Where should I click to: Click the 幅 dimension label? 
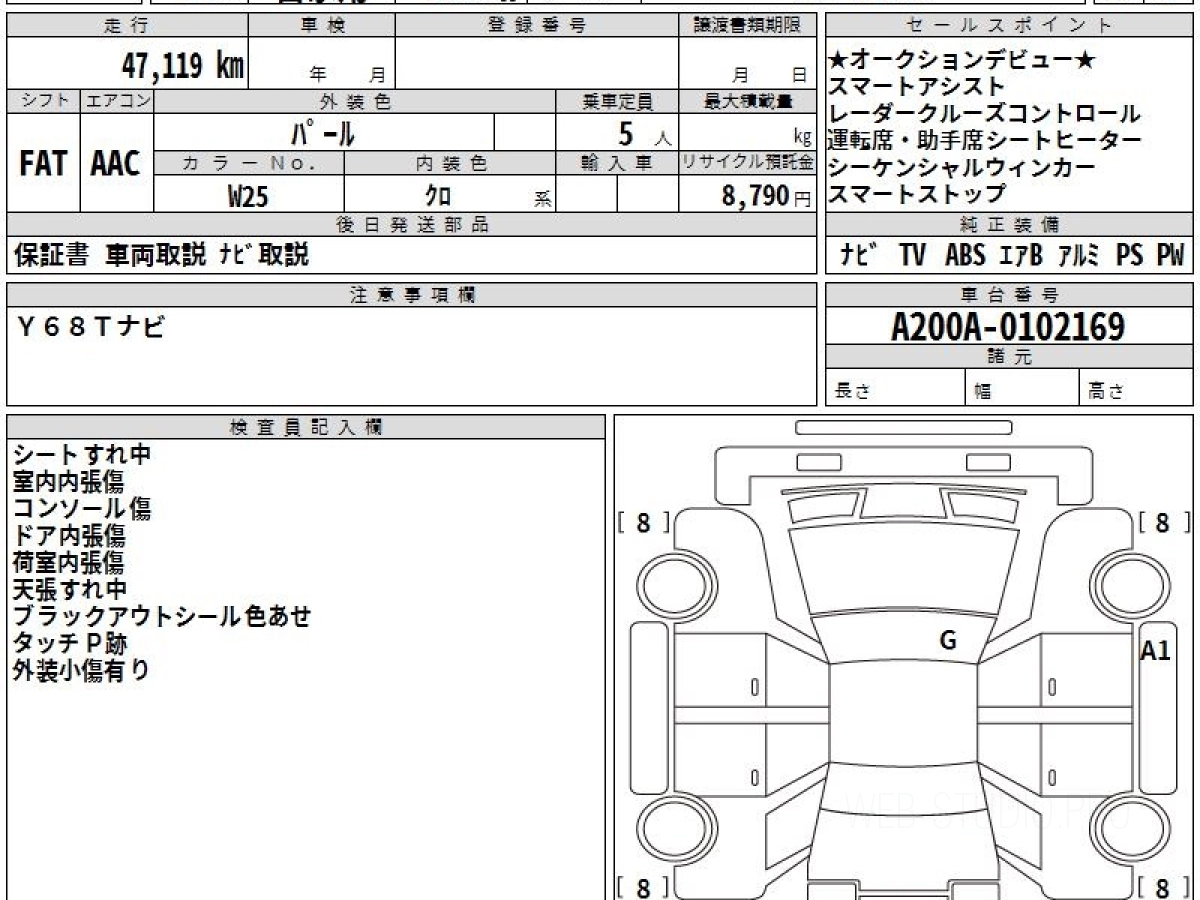tap(983, 392)
